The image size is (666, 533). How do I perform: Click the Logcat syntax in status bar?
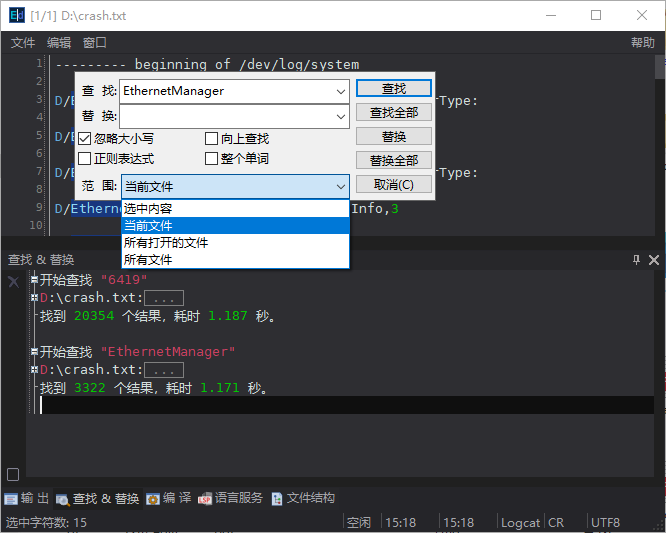tap(520, 522)
